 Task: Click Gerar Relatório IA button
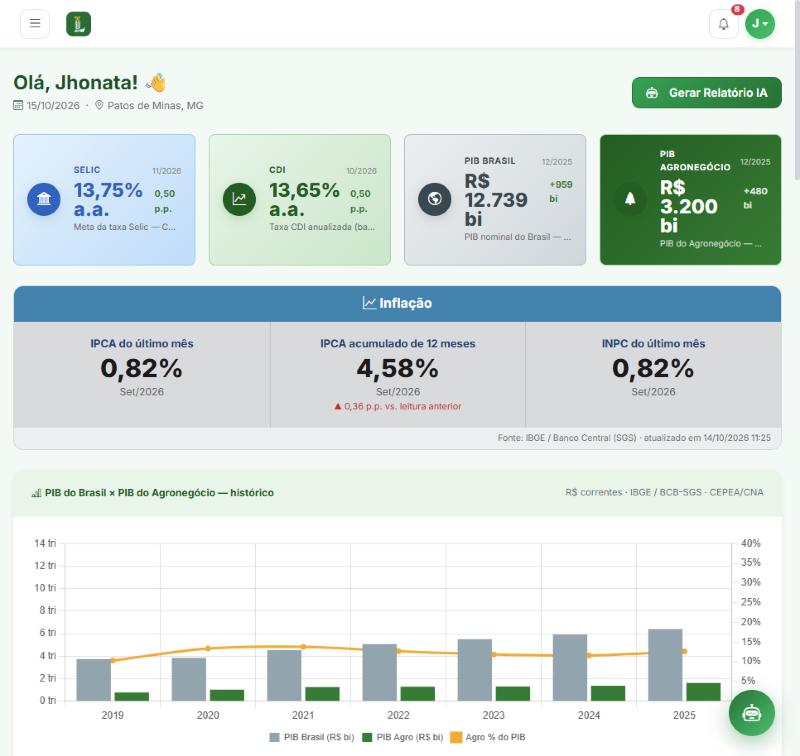pyautogui.click(x=707, y=92)
